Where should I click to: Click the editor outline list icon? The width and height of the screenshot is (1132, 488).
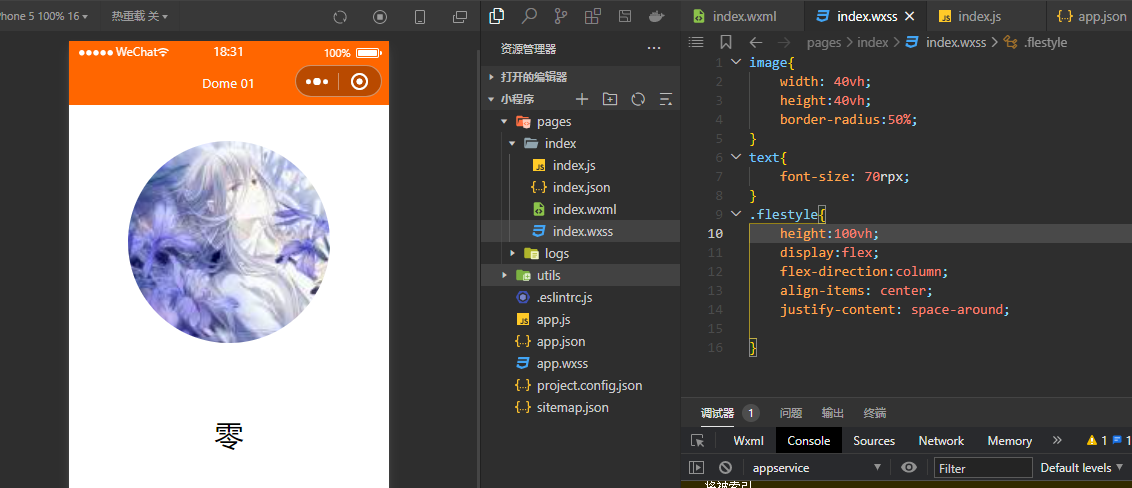[696, 42]
